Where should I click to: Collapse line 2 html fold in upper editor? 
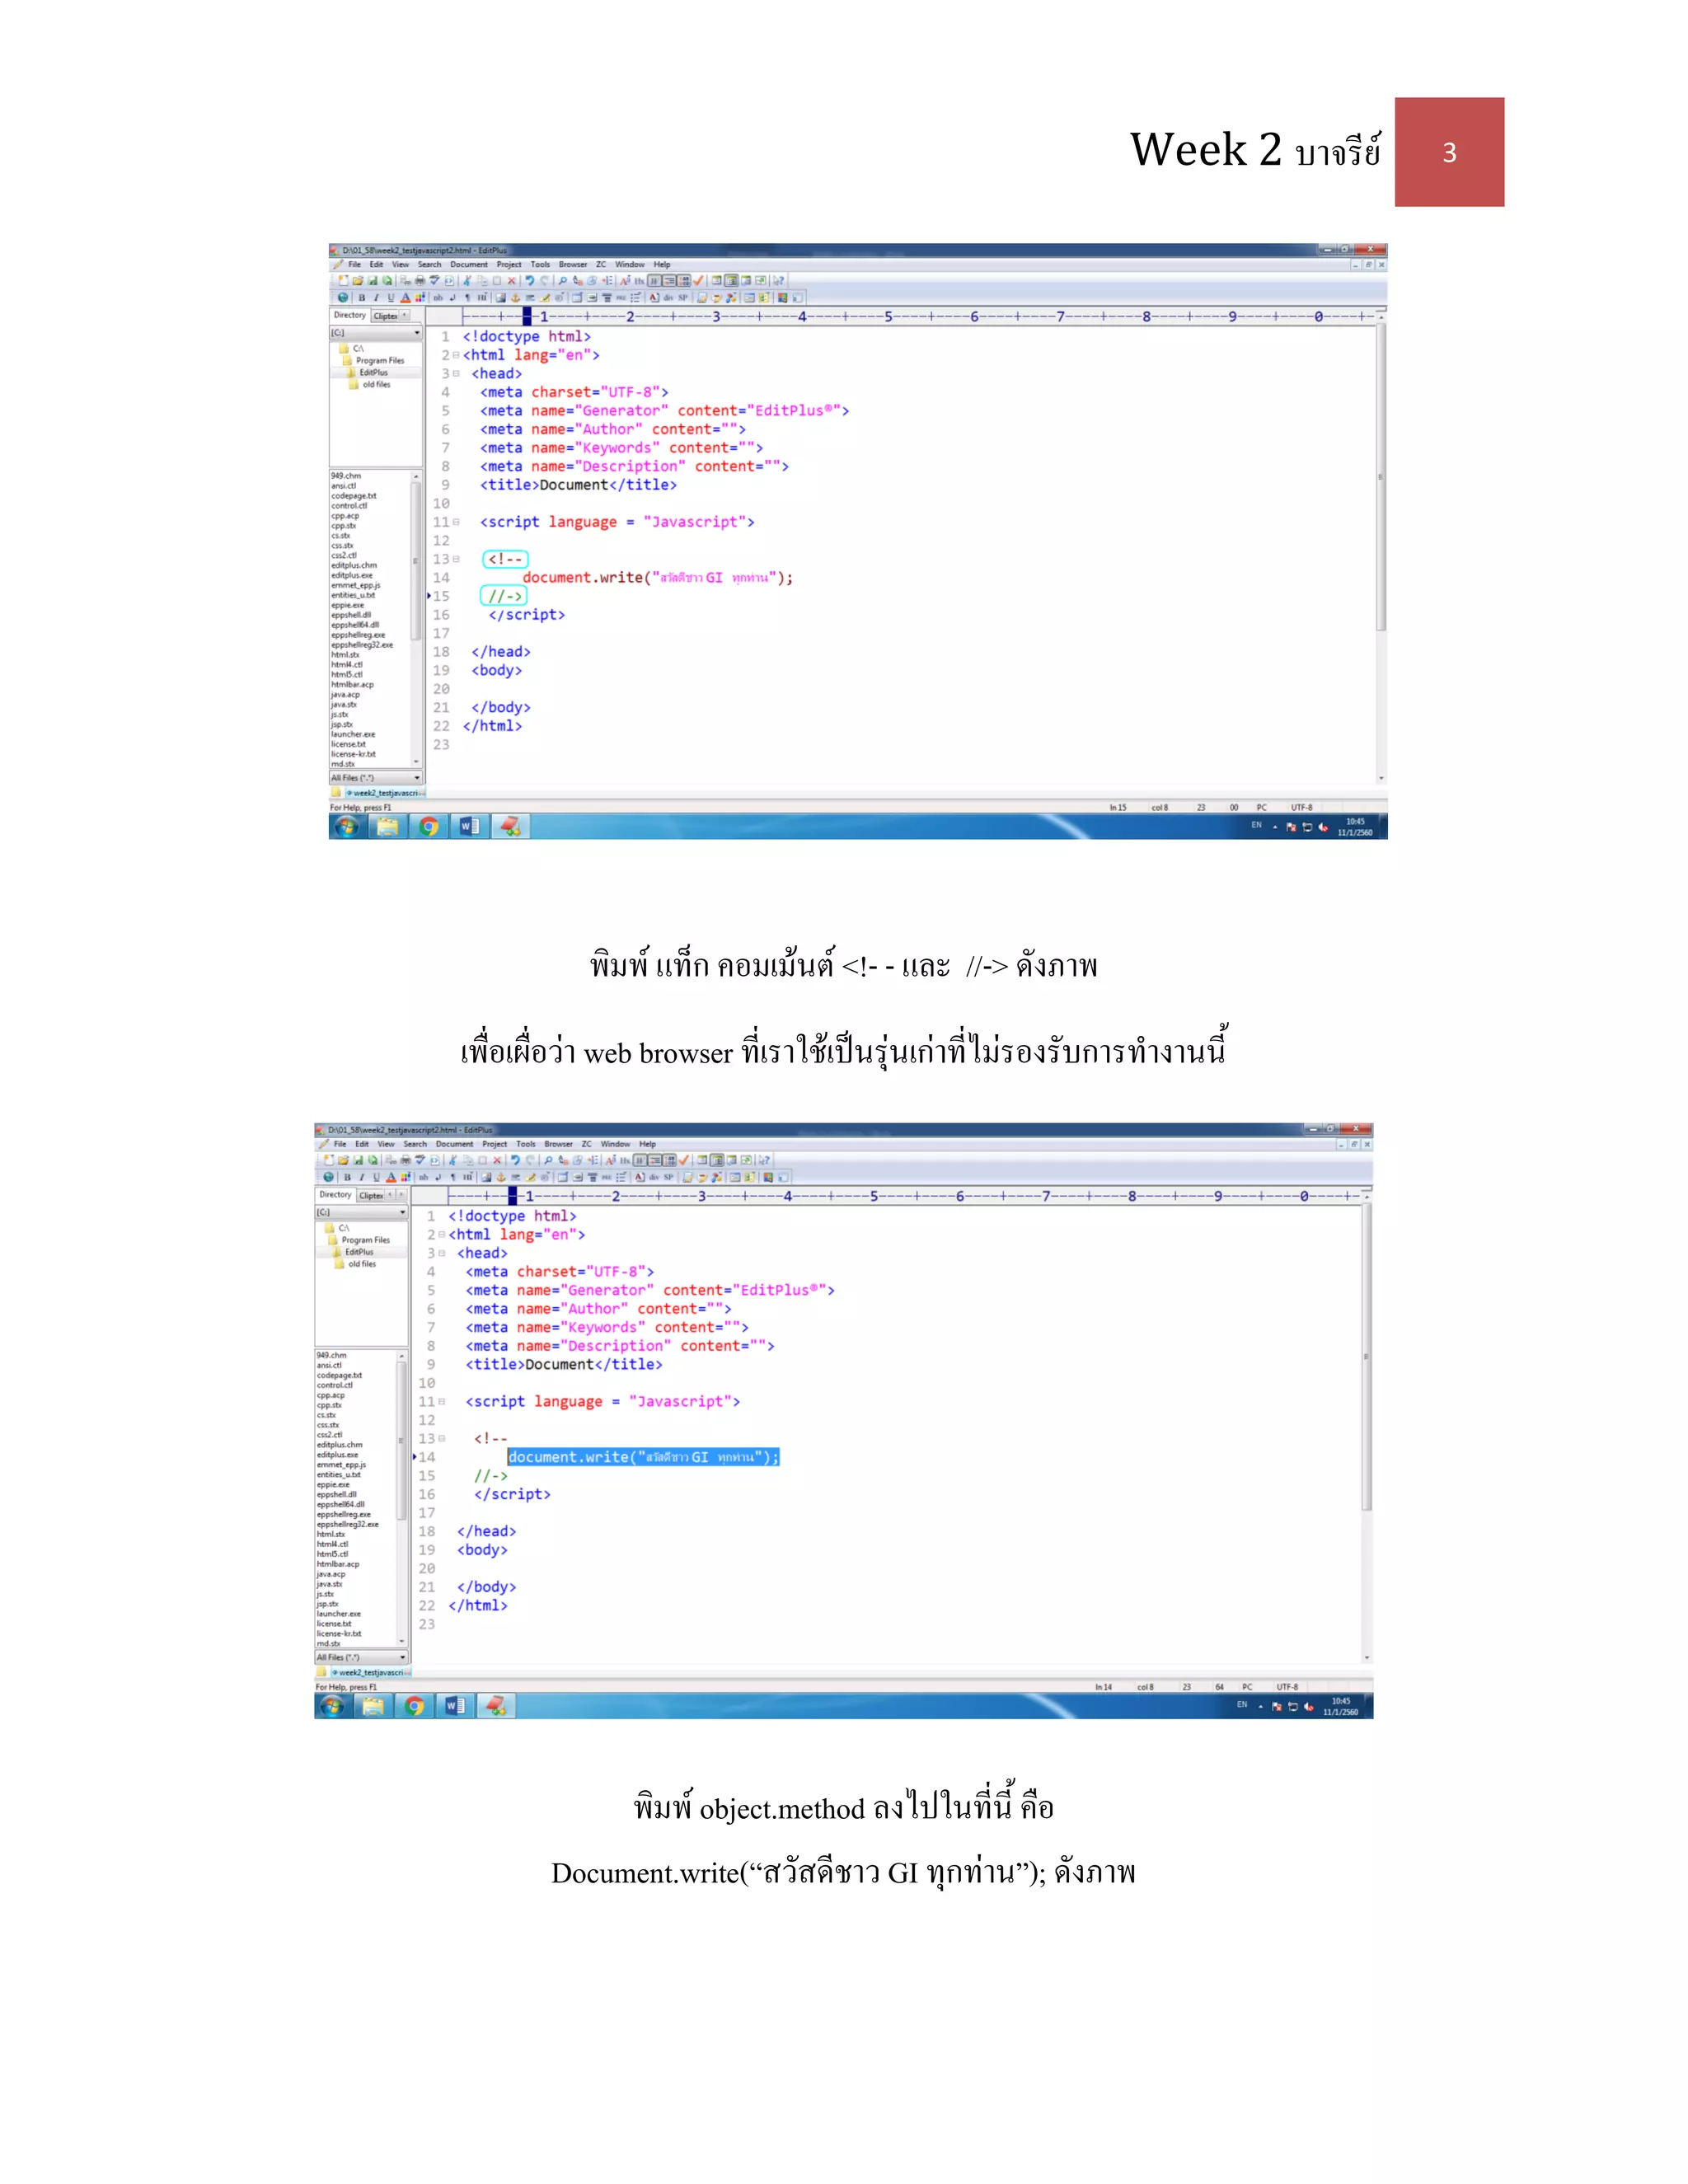[x=456, y=355]
